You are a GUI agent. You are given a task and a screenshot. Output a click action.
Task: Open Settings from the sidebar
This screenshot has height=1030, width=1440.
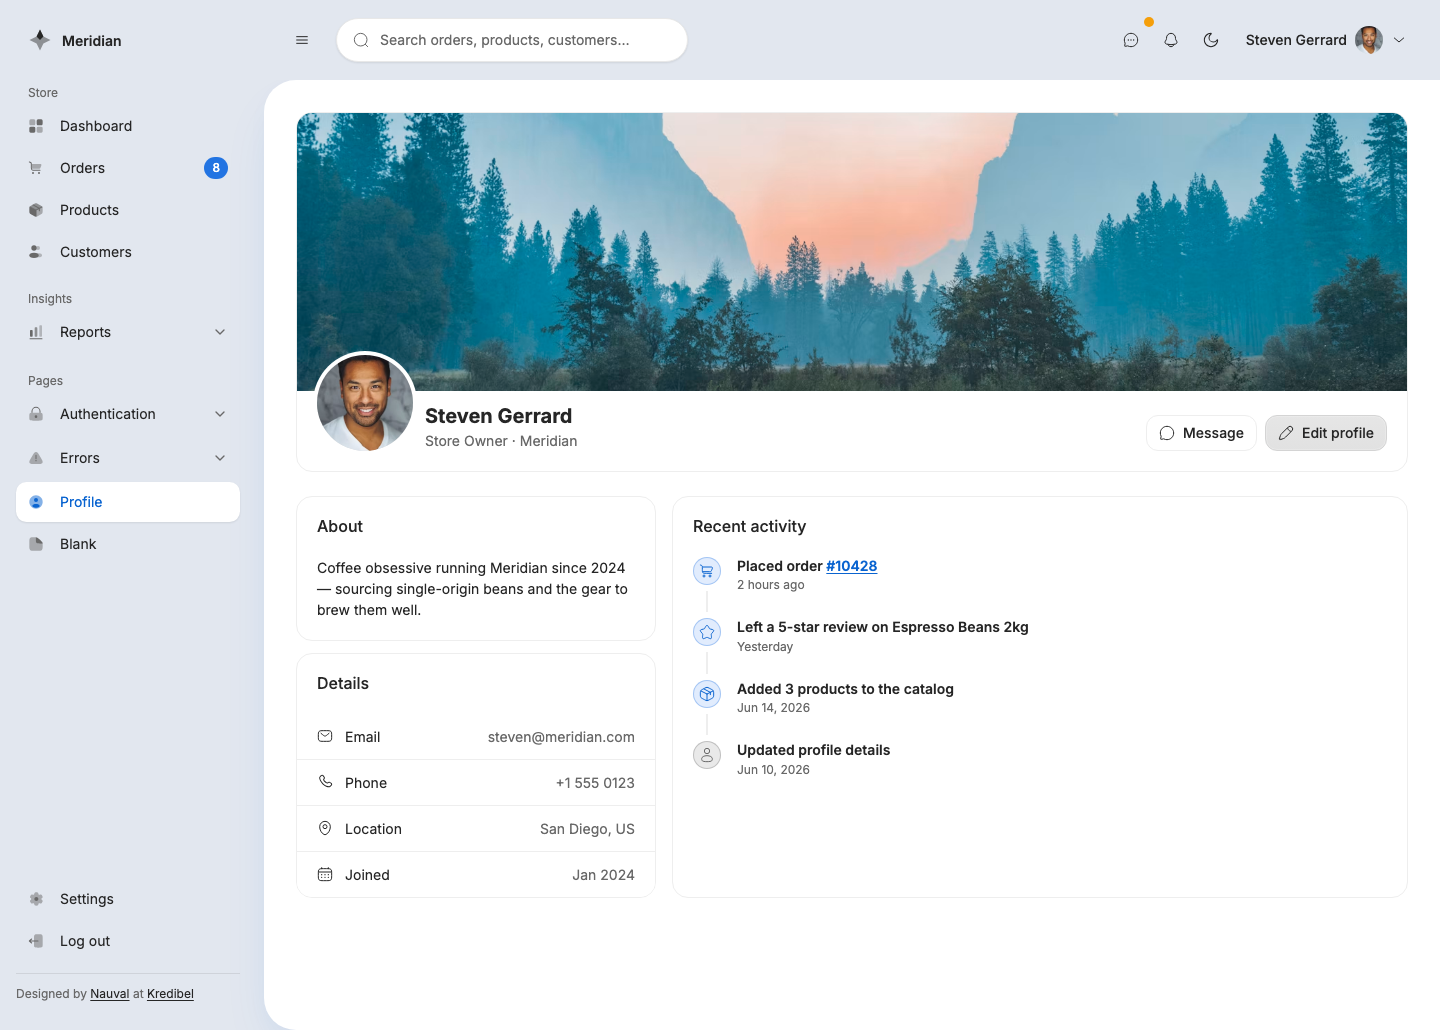click(x=128, y=899)
